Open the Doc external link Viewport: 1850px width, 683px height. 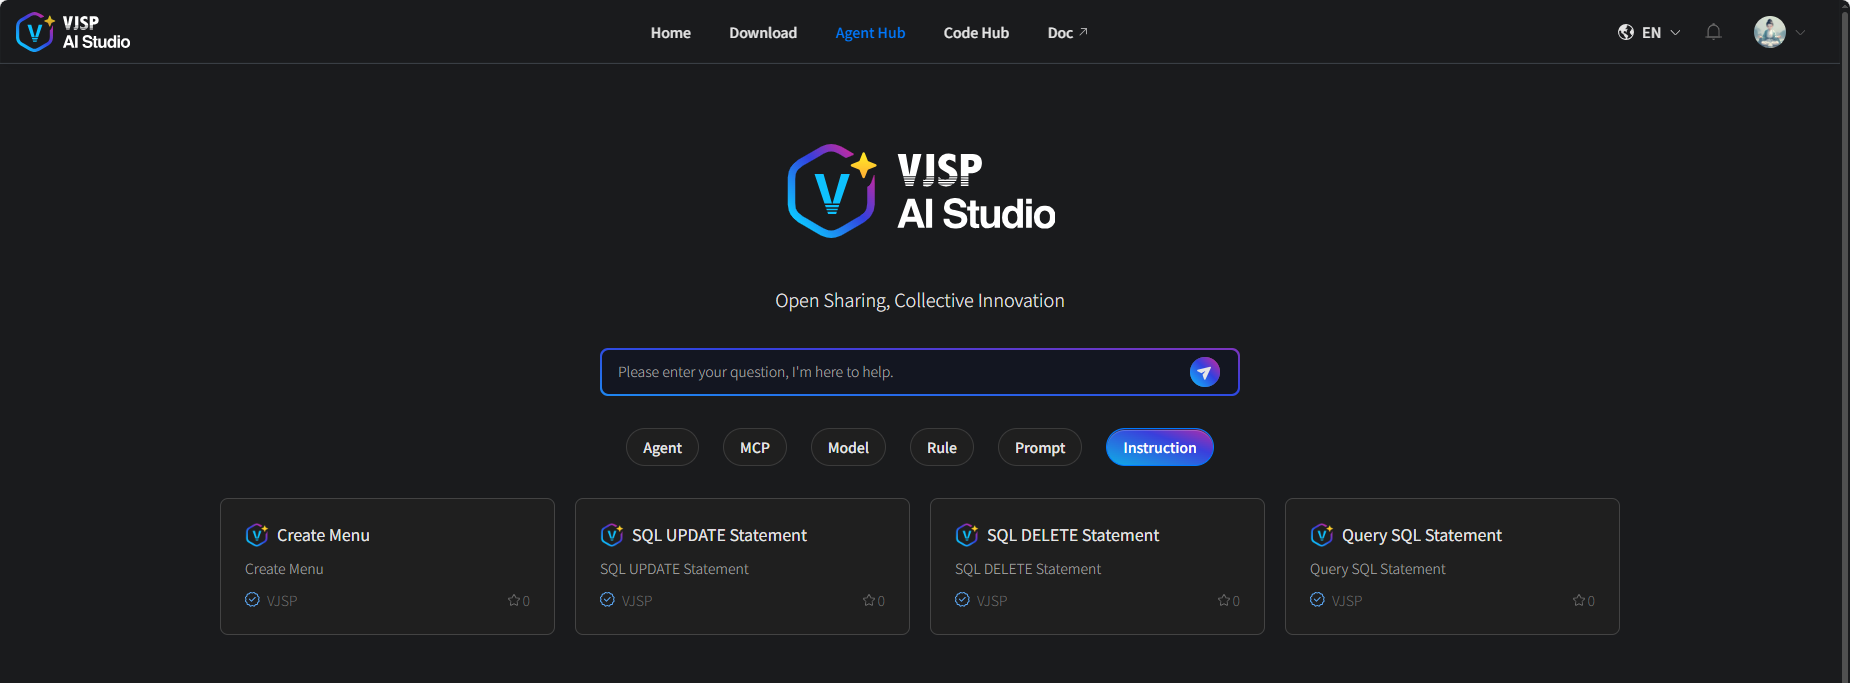(1067, 33)
